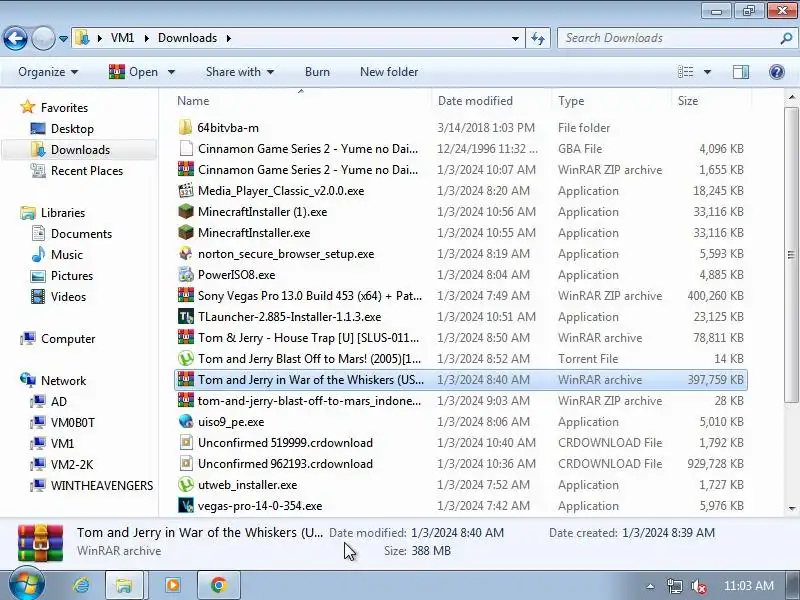Open the Videos library
The image size is (800, 600).
click(x=68, y=296)
